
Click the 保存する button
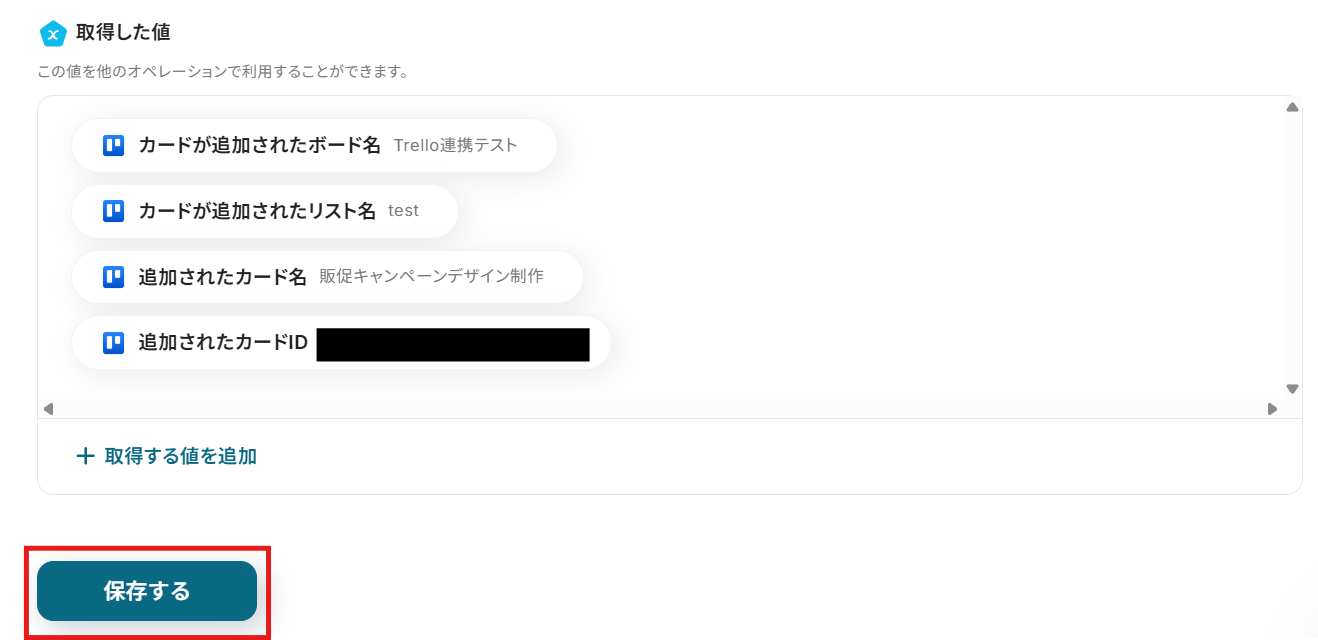point(147,591)
